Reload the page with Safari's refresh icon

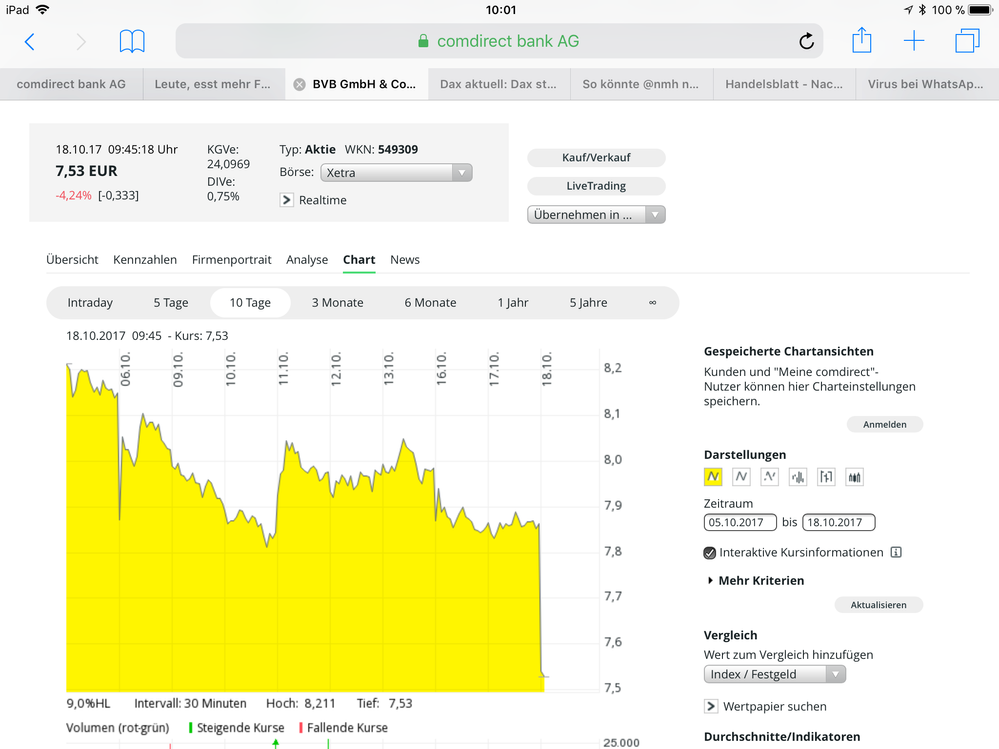point(806,41)
